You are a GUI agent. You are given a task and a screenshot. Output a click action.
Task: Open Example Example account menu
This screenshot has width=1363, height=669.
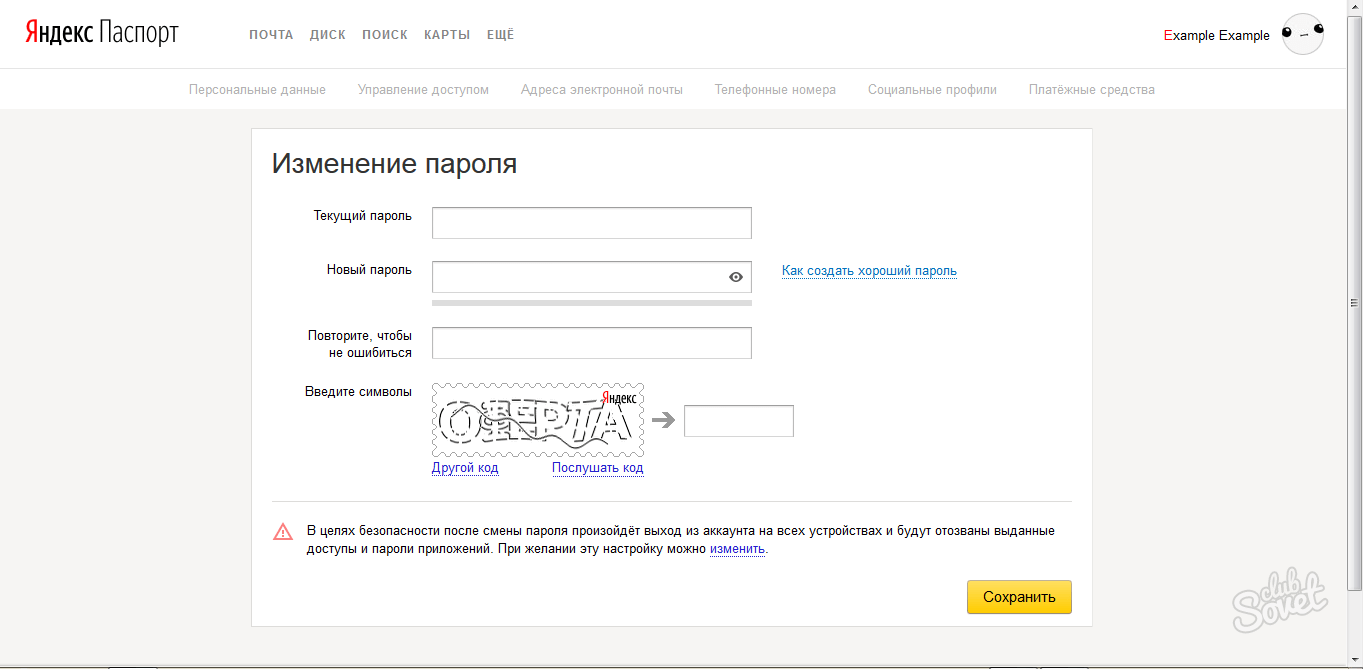pyautogui.click(x=1216, y=36)
